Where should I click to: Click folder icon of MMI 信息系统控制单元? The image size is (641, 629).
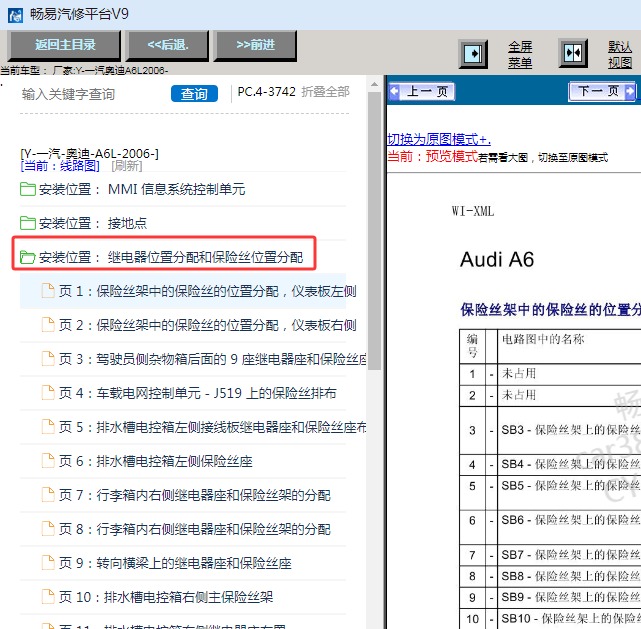click(x=28, y=189)
